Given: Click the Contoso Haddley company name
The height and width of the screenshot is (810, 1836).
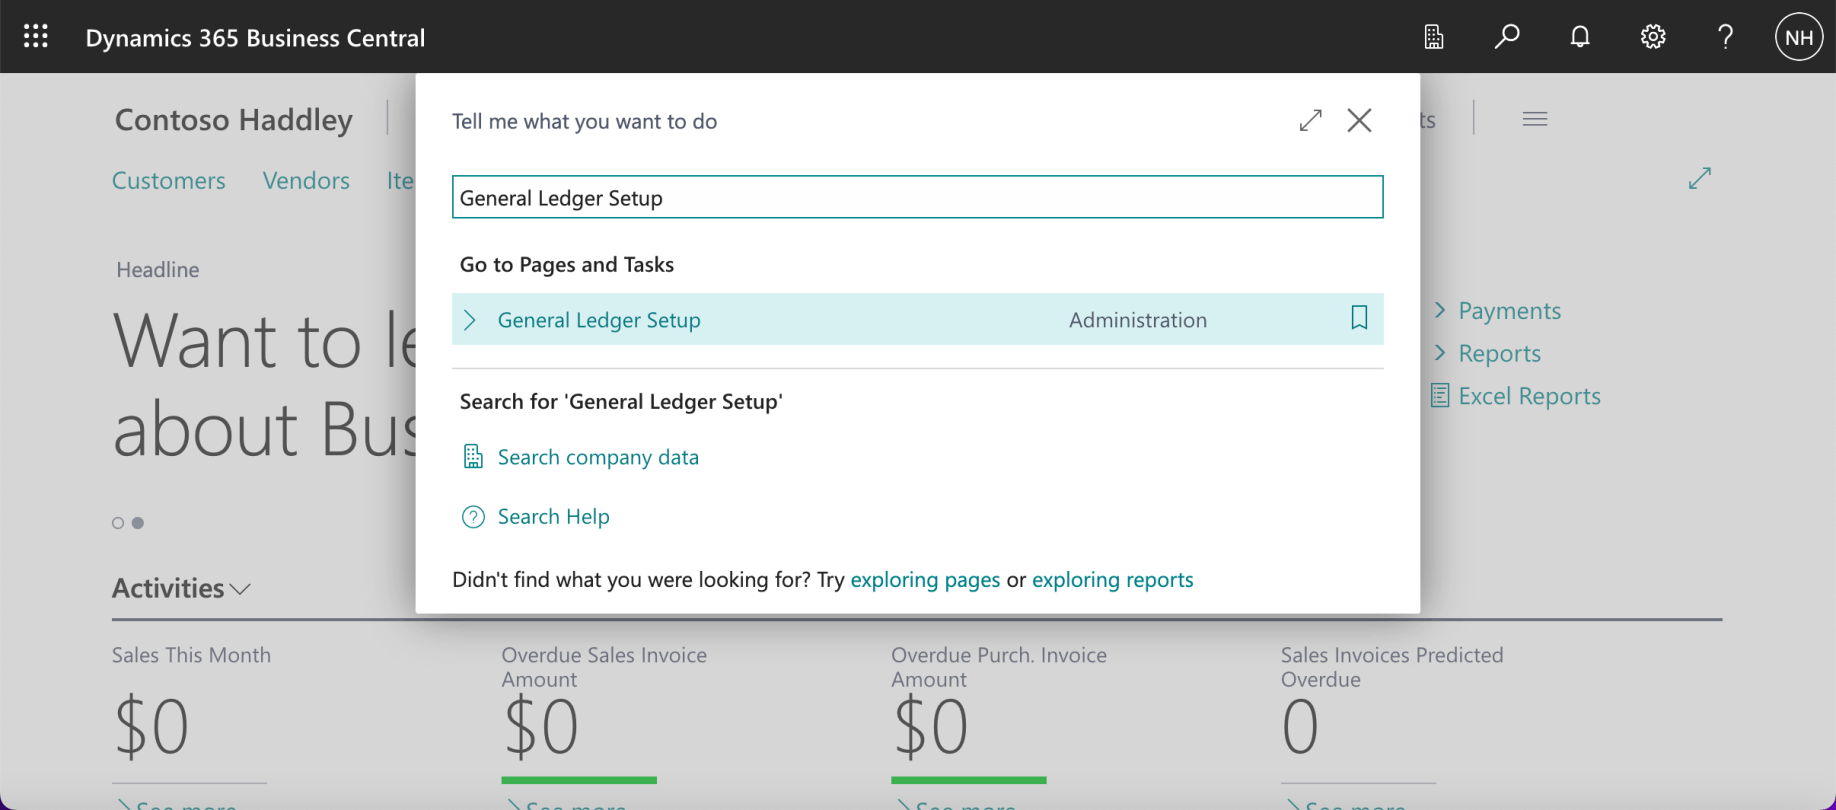Looking at the screenshot, I should 234,120.
